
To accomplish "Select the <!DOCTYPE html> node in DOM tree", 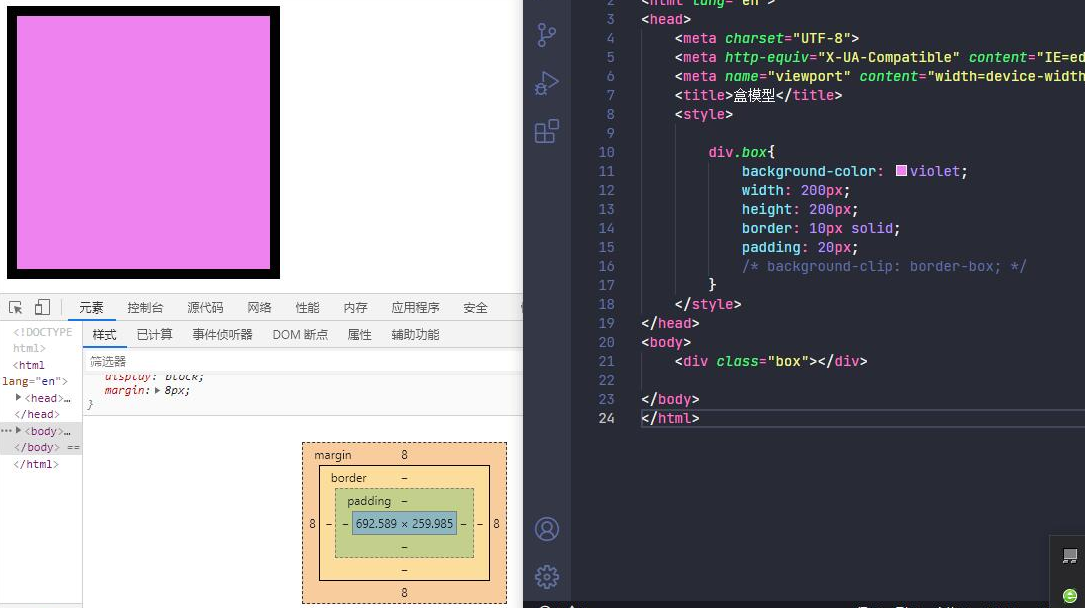I will pos(42,340).
